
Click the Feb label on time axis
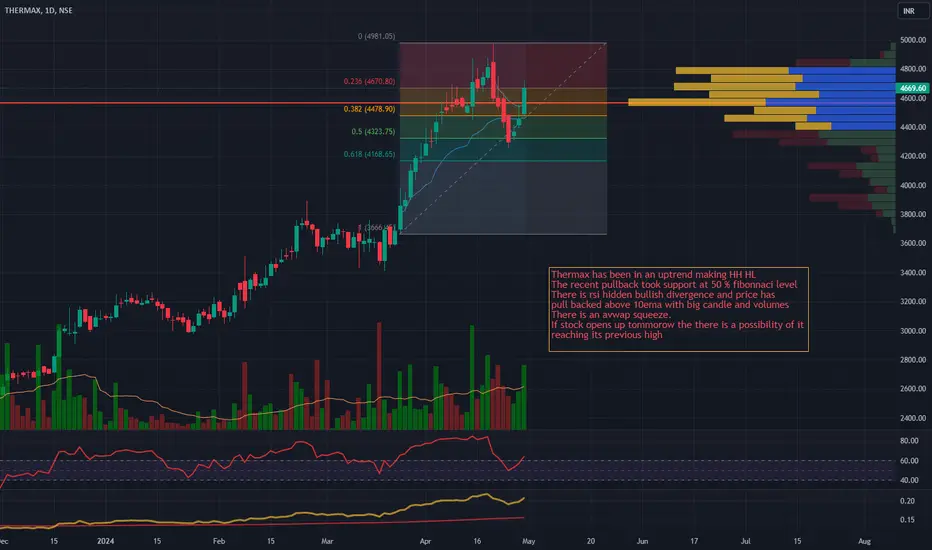[x=219, y=541]
